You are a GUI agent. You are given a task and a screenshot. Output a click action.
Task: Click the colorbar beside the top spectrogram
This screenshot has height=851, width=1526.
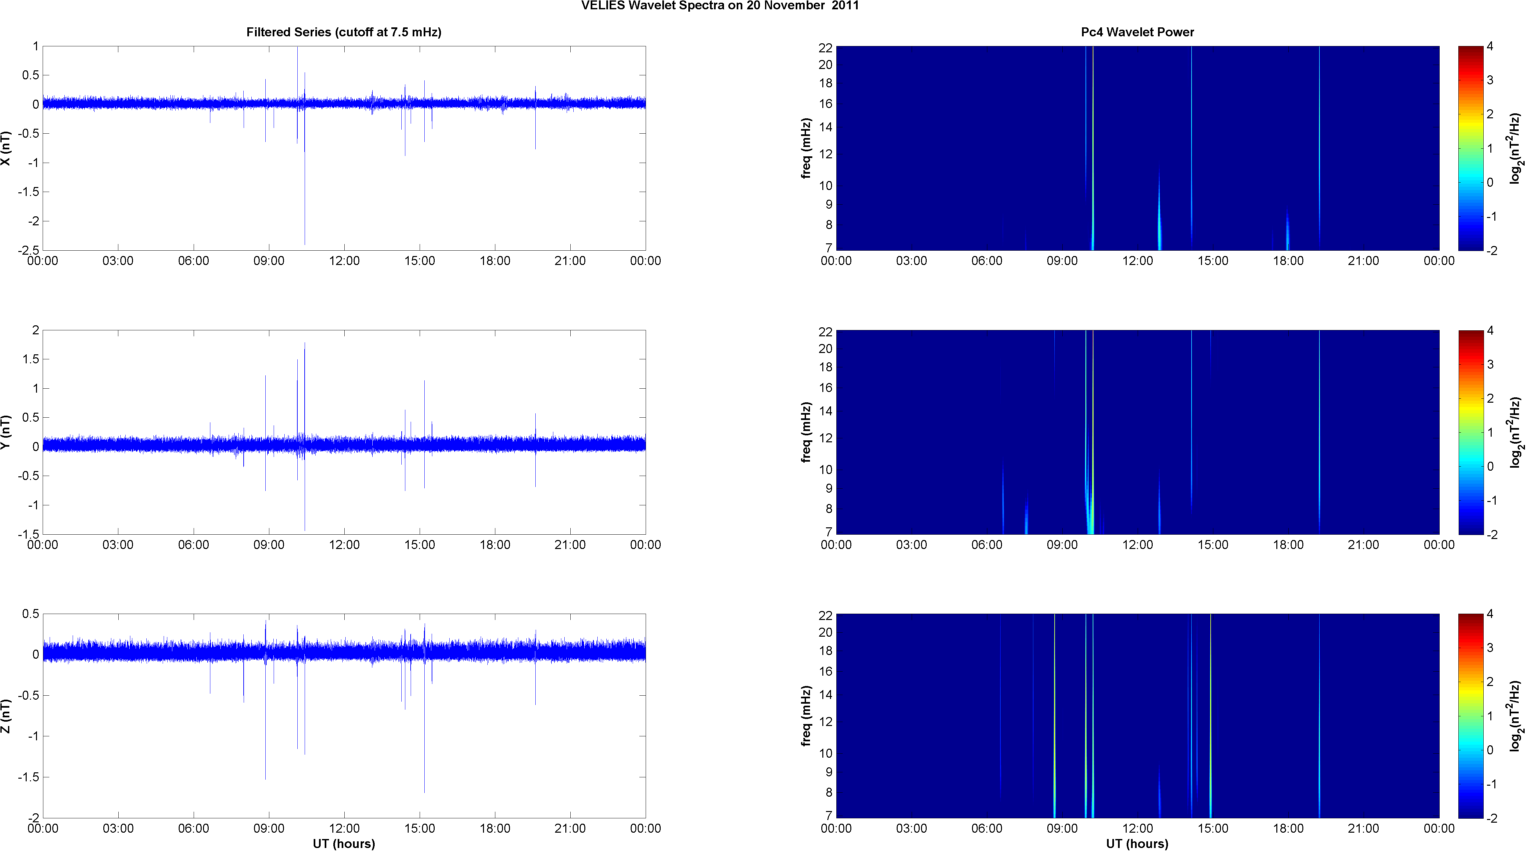(x=1470, y=148)
